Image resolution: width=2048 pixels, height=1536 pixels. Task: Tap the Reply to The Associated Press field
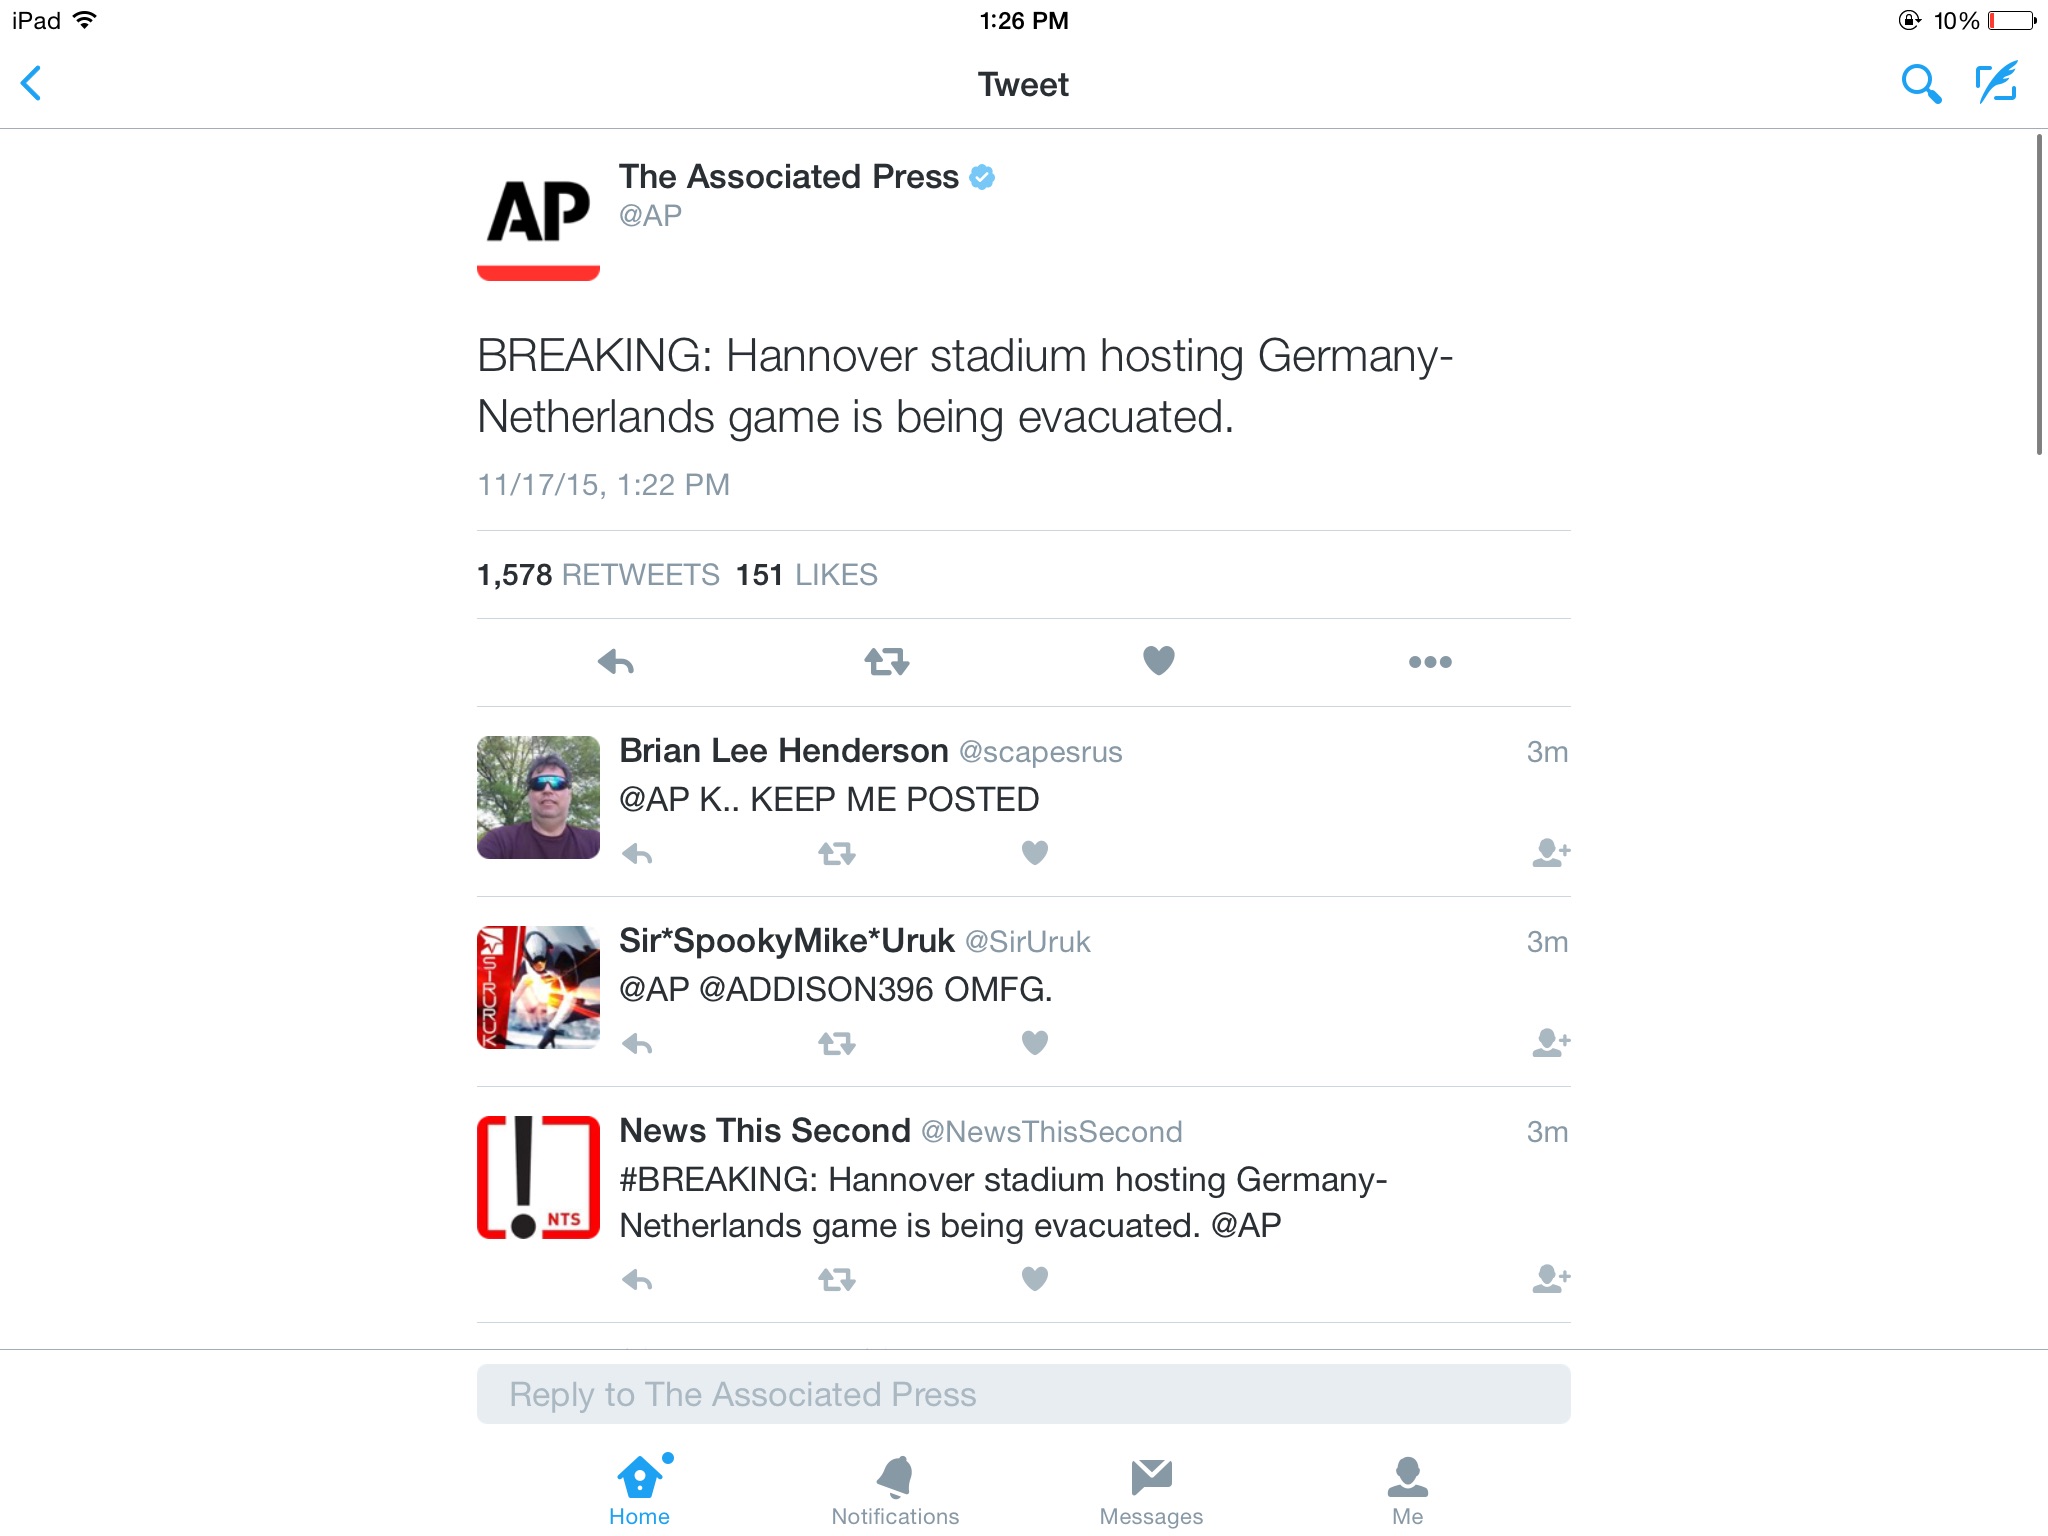1023,1394
